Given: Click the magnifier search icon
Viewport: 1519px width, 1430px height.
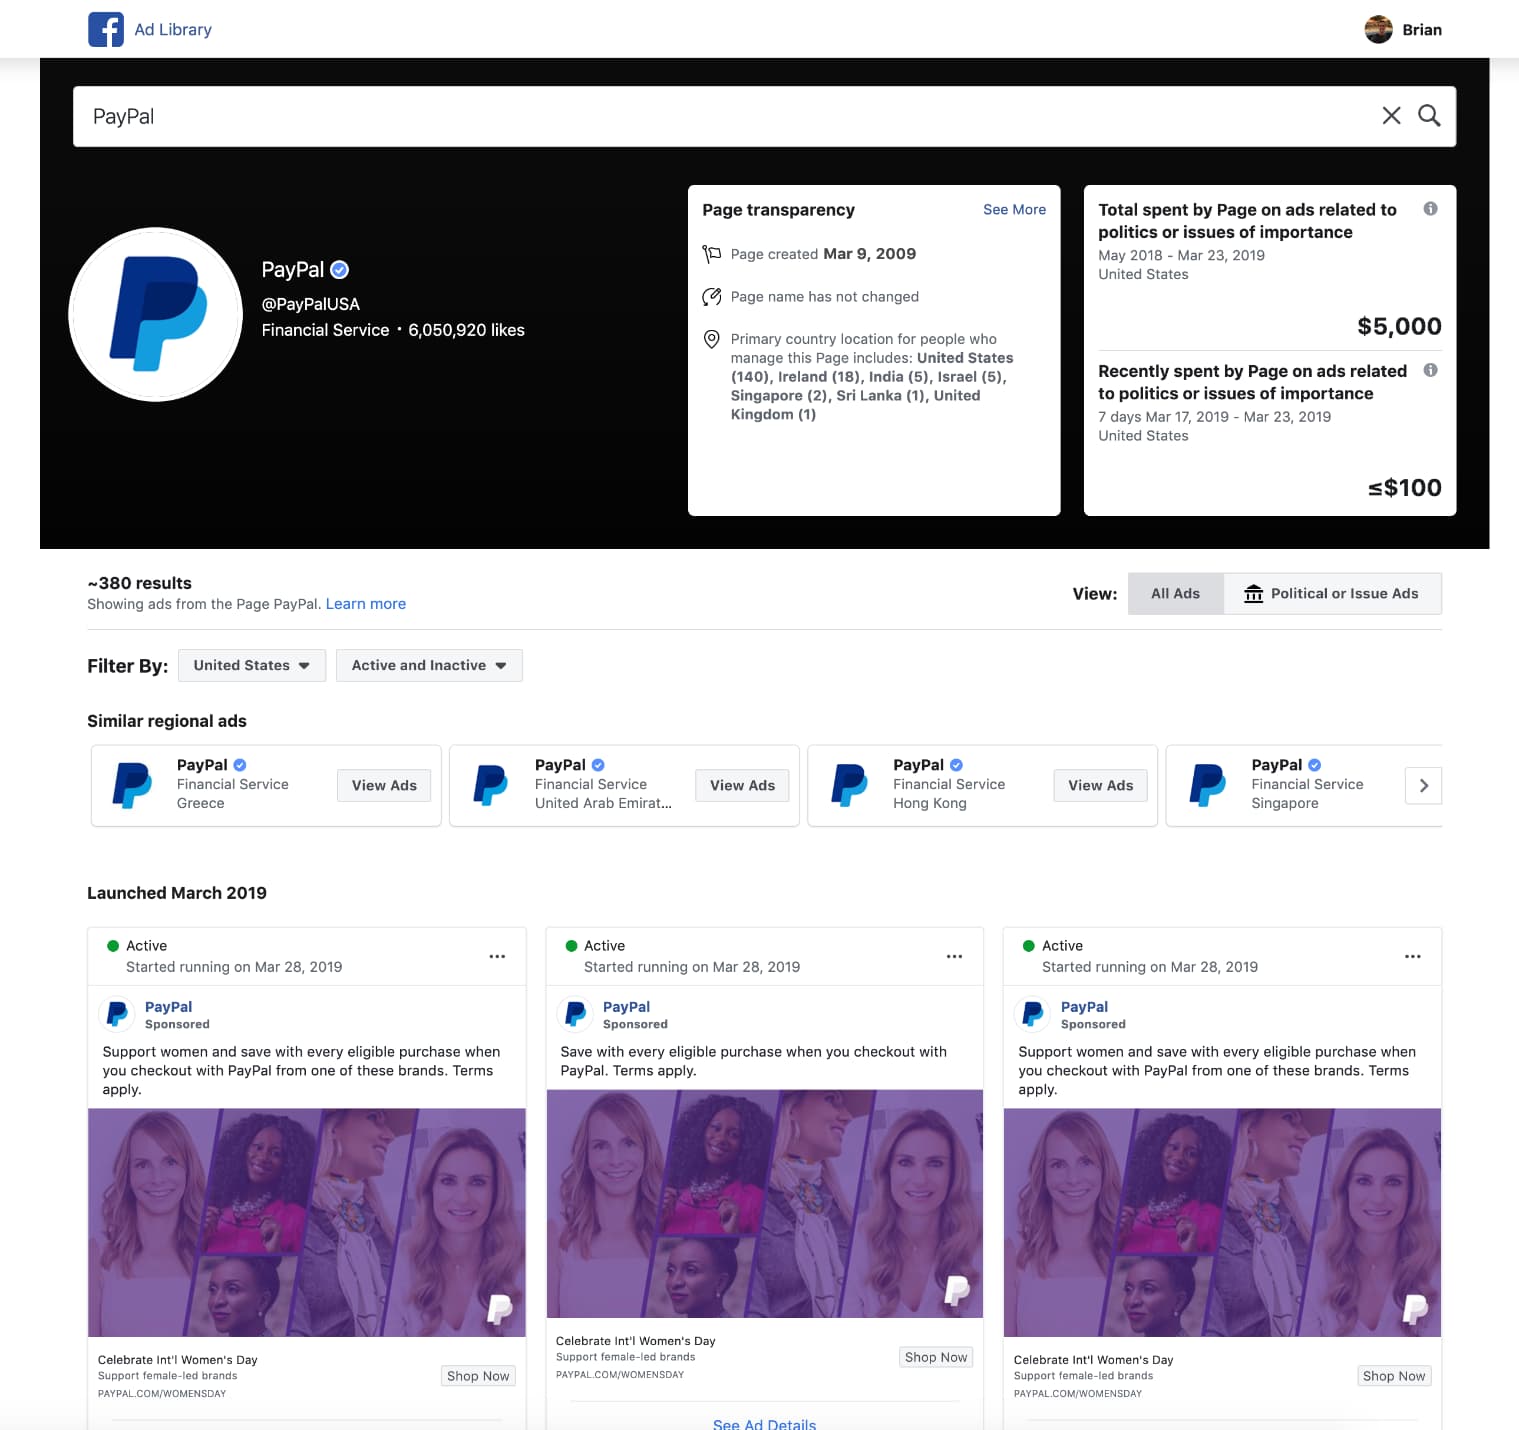Looking at the screenshot, I should pyautogui.click(x=1430, y=116).
